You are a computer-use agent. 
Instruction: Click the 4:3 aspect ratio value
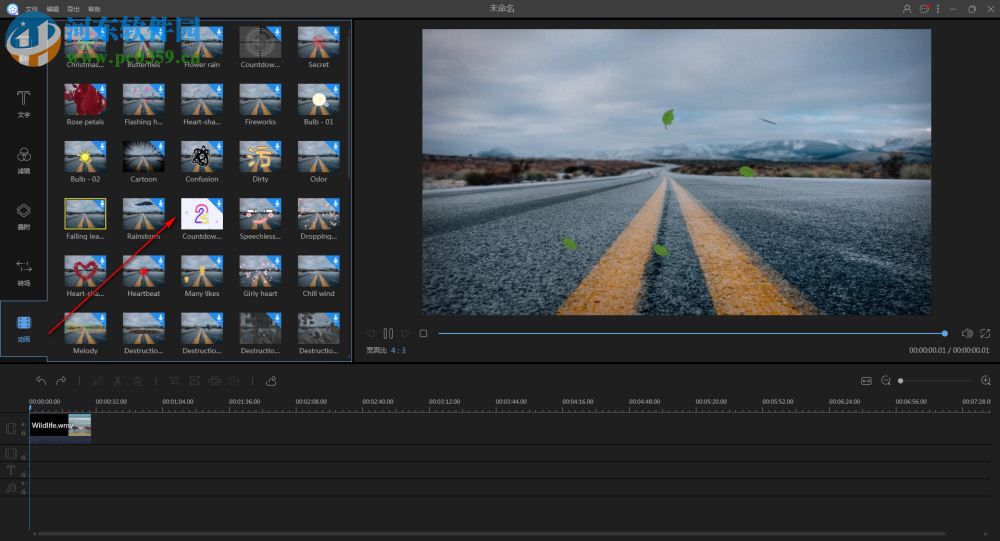398,351
